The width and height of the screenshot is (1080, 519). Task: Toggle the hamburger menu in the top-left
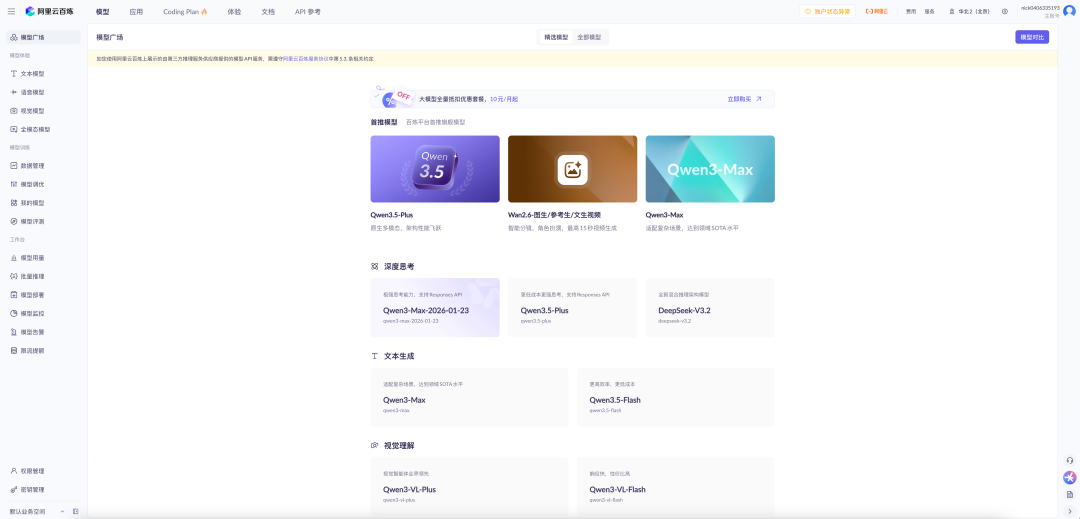11,12
